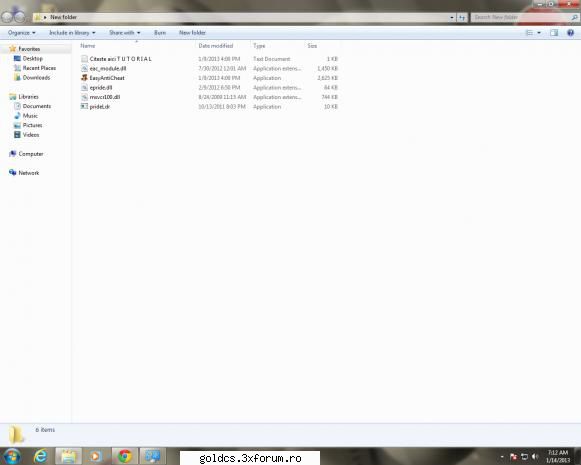This screenshot has width=581, height=465.
Task: Click the Music note icon in Libraries
Action: tap(17, 116)
